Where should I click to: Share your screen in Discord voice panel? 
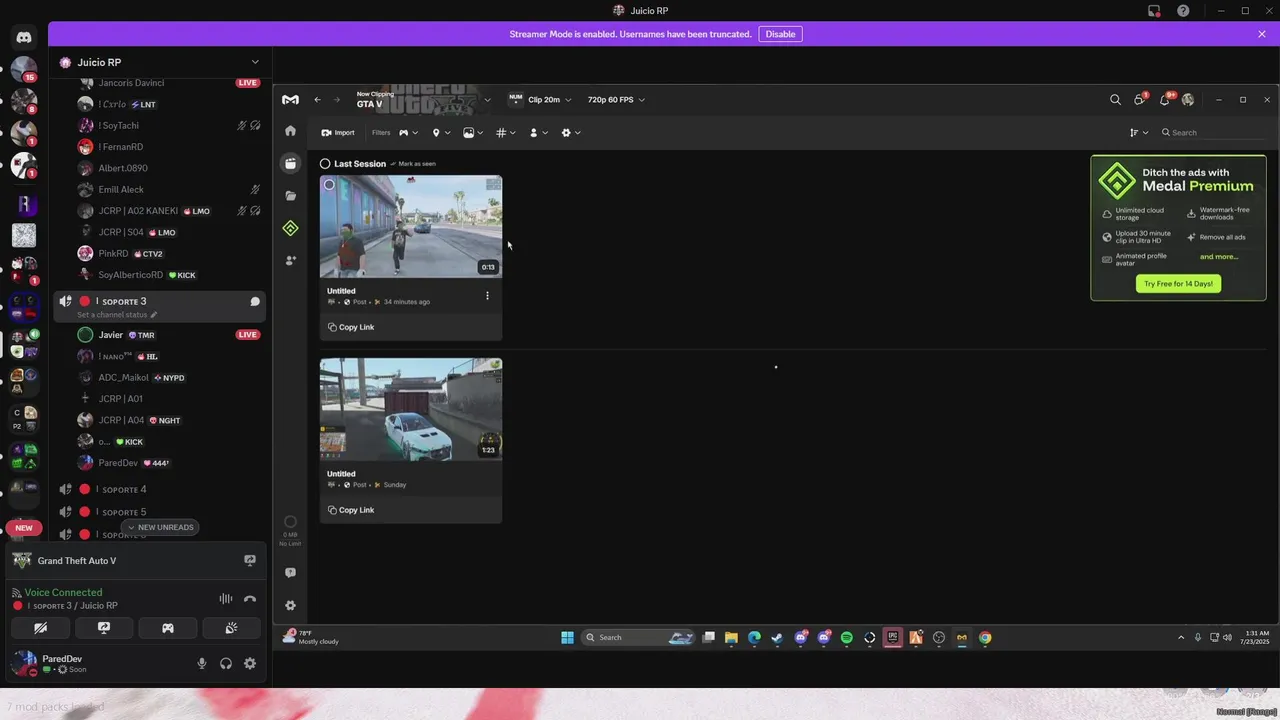104,628
